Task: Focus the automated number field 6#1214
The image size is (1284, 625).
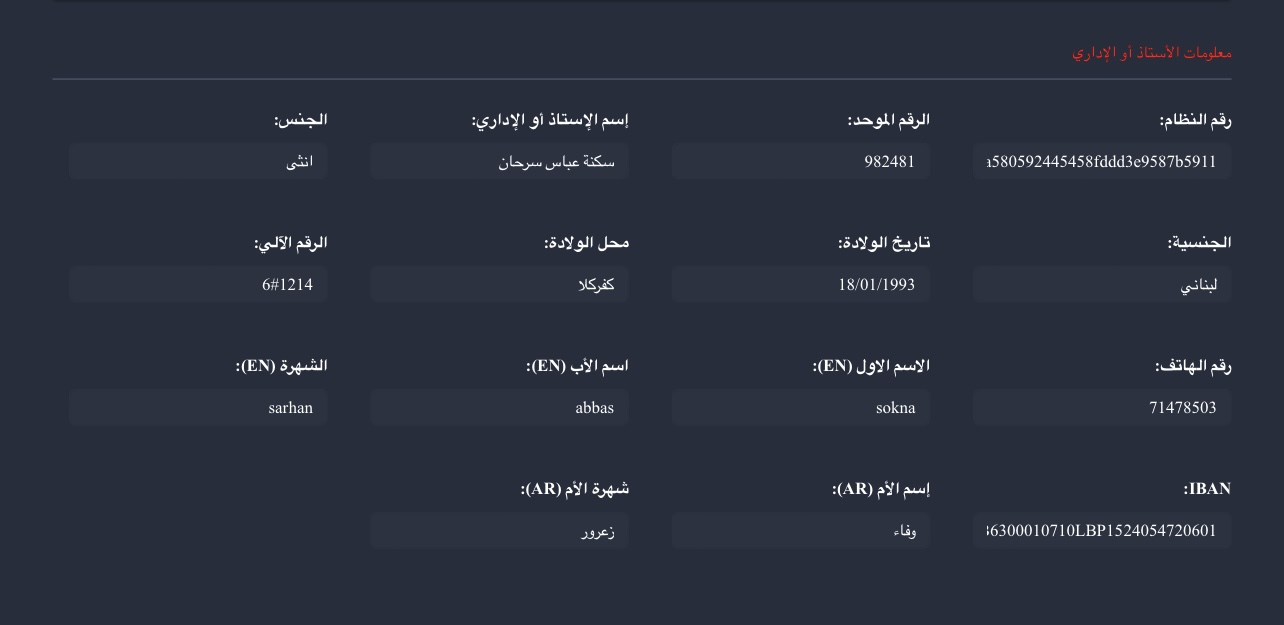Action: pyautogui.click(x=198, y=285)
